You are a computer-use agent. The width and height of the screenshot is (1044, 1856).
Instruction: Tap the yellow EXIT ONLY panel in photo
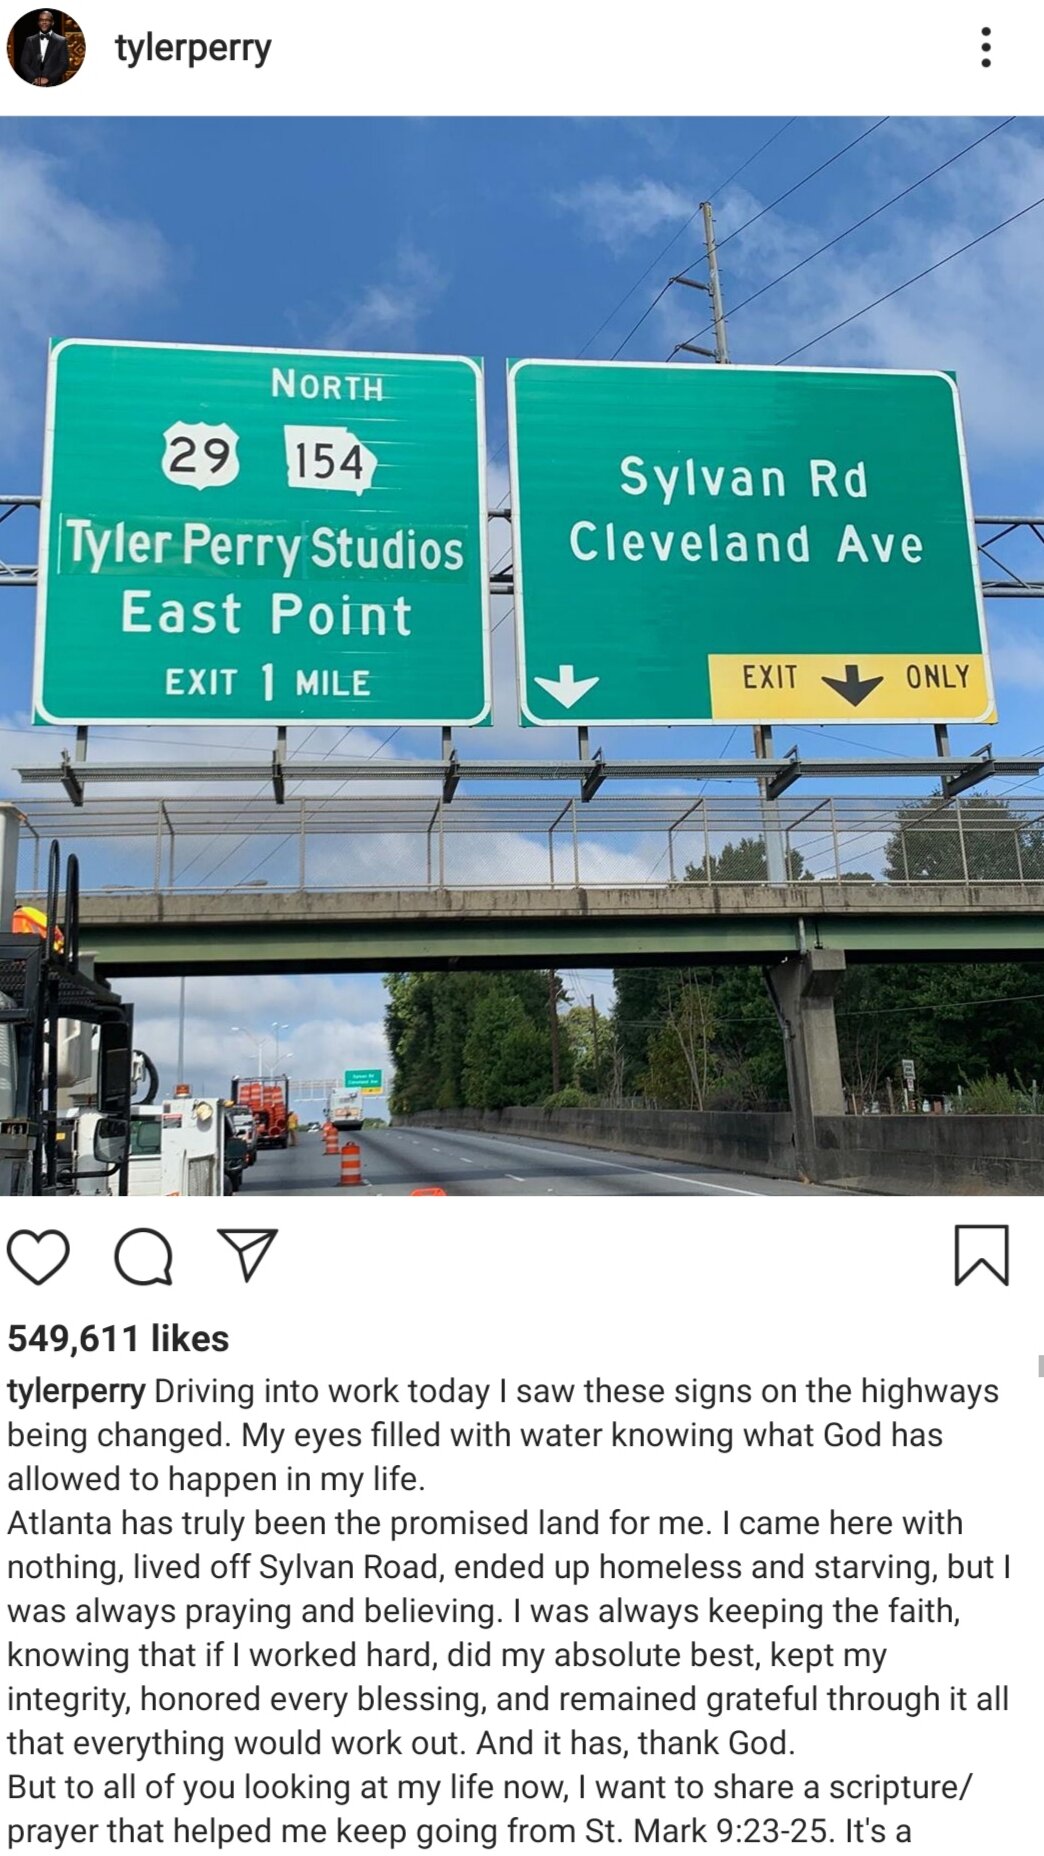point(849,686)
